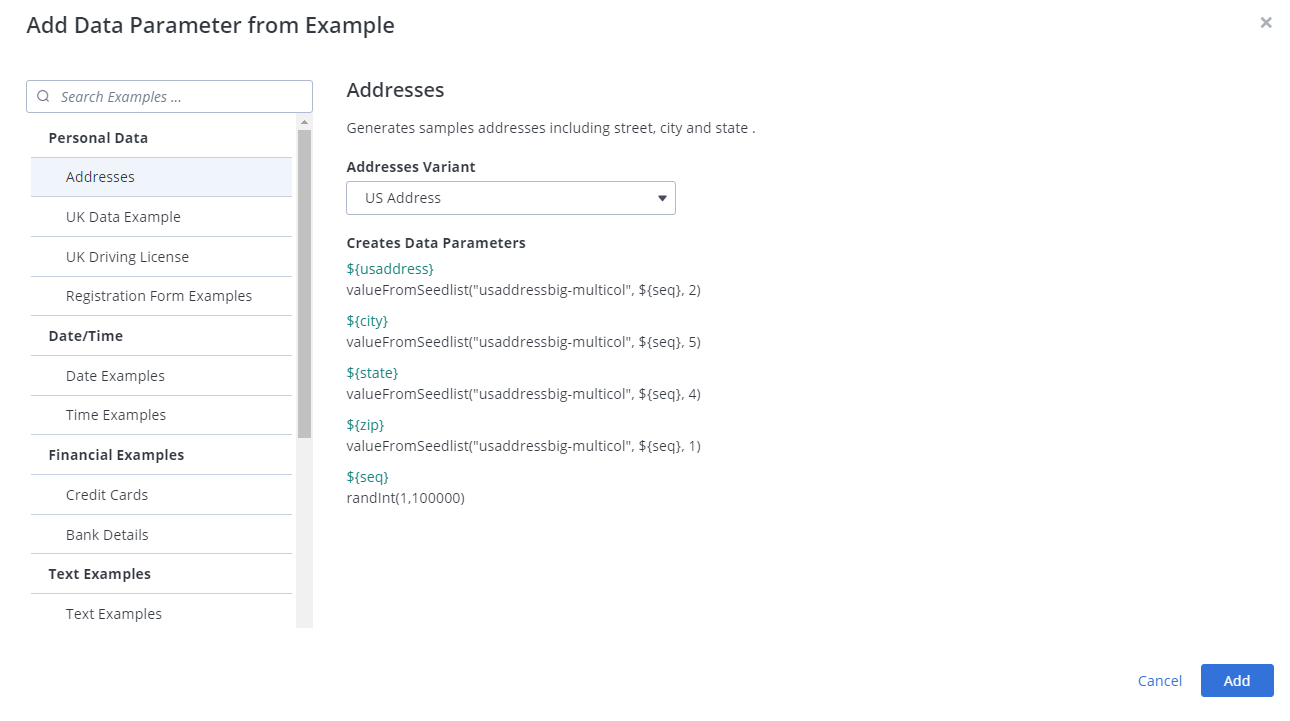Click the Financial Examples category header

pos(116,455)
